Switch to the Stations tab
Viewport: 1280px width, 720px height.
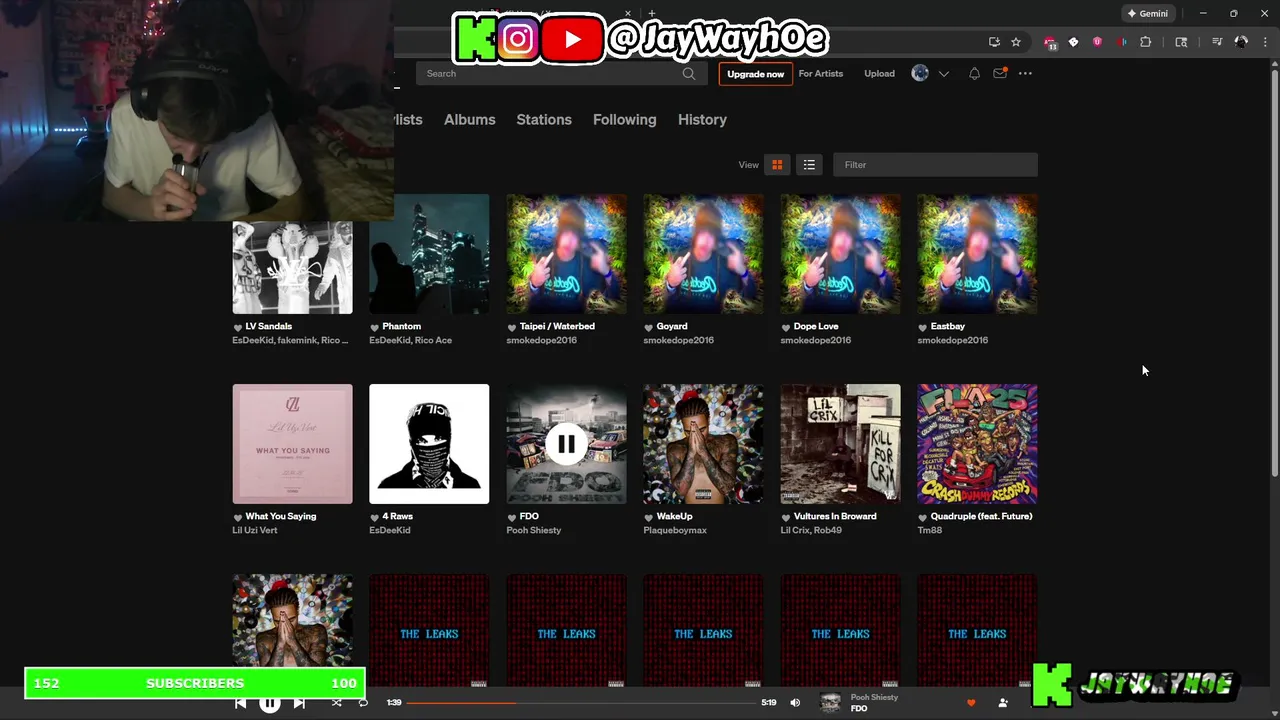[x=544, y=120]
